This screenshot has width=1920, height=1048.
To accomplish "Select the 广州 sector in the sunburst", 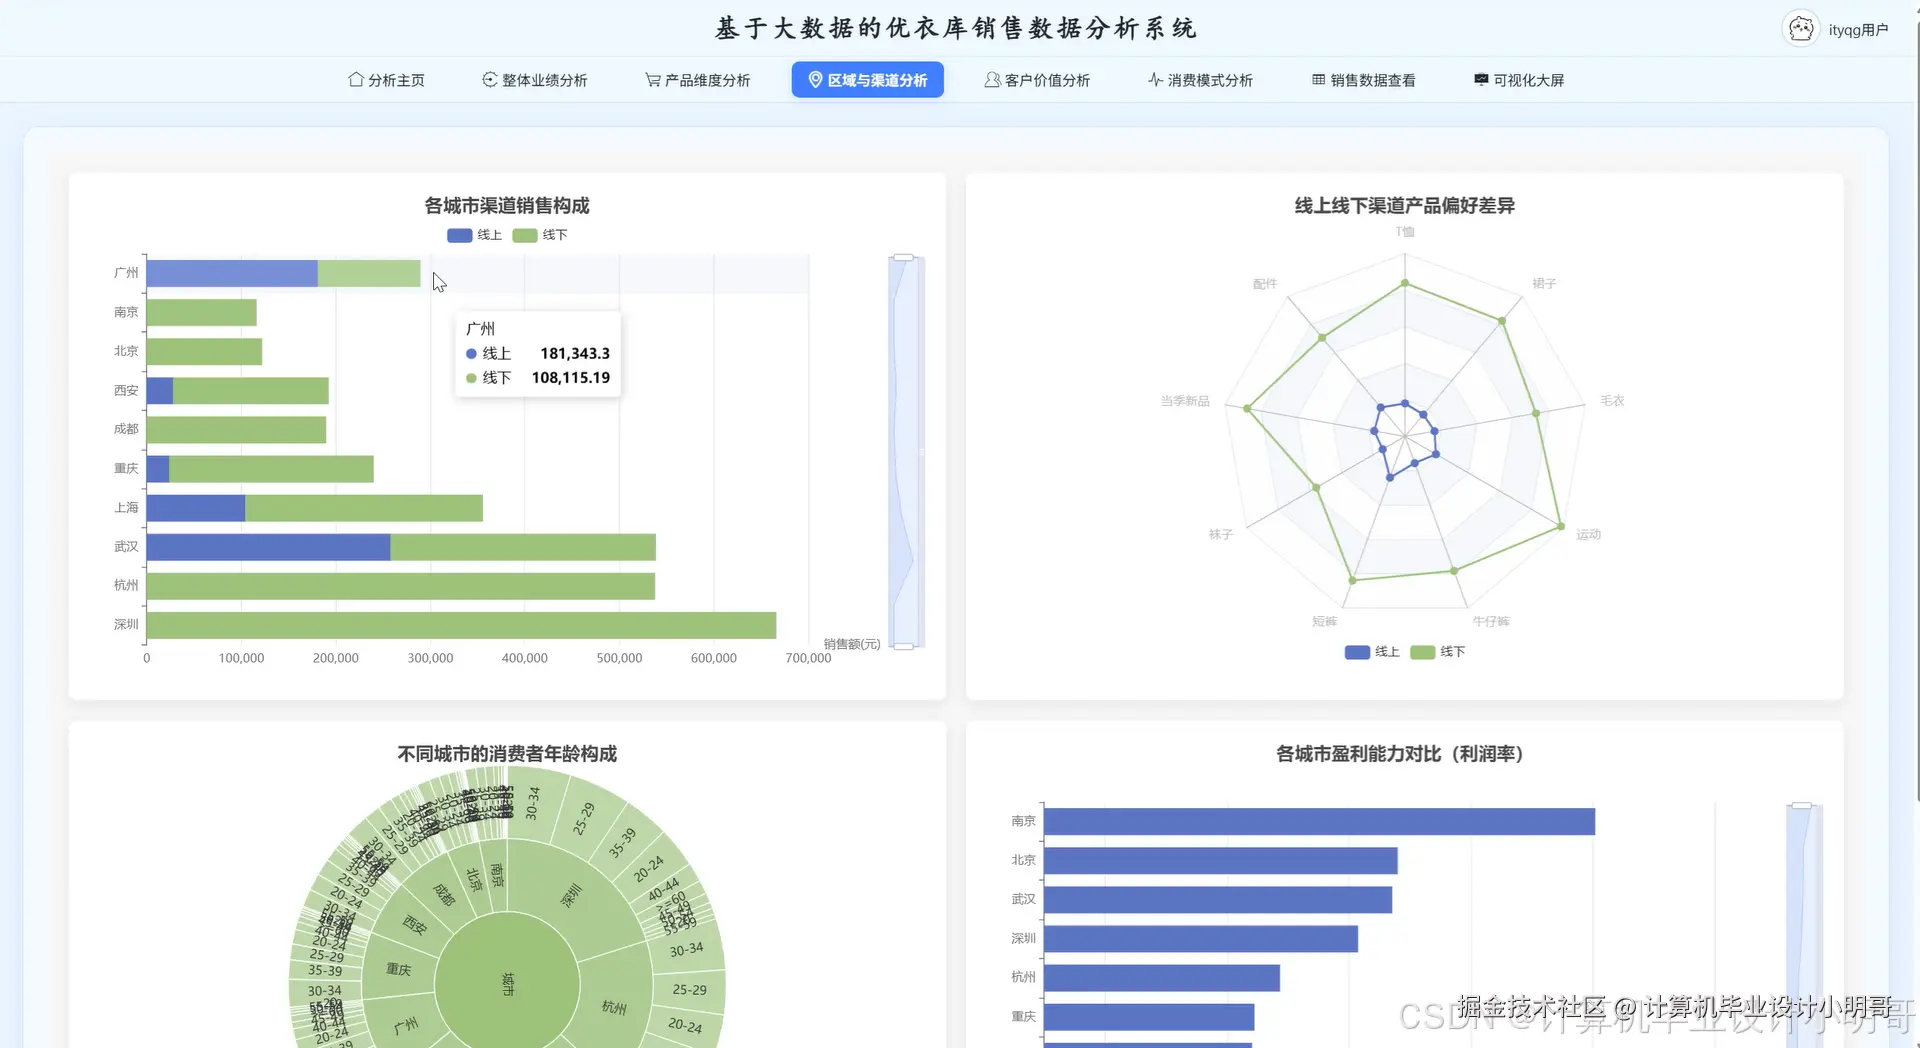I will [406, 1026].
